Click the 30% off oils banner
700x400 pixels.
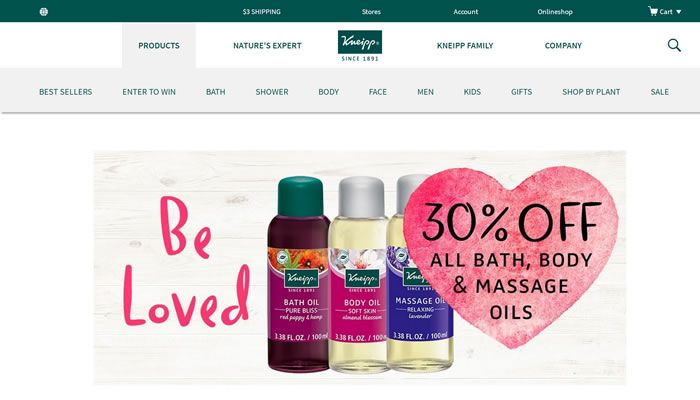coord(360,268)
